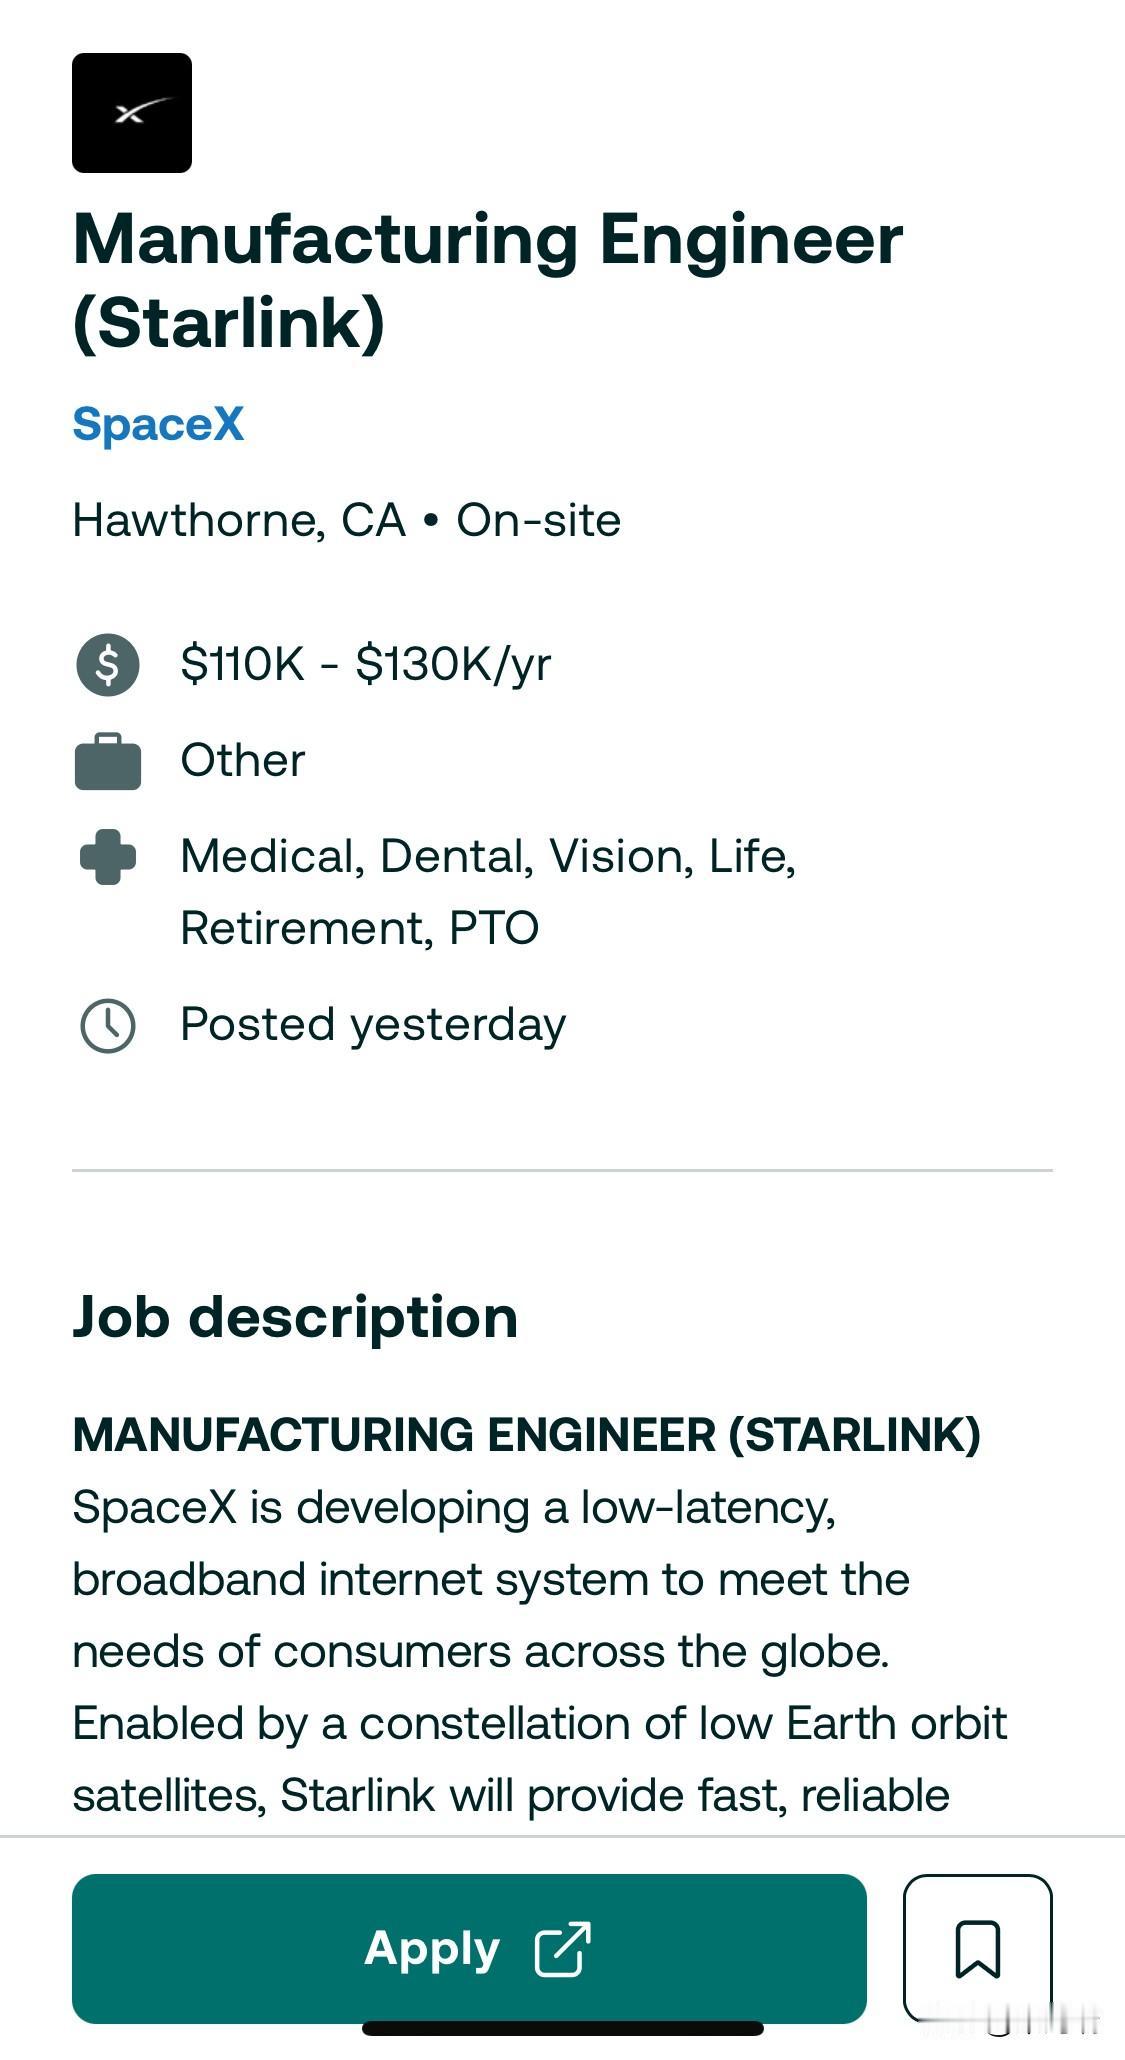Click the dollar sign salary icon
1125x2060 pixels.
click(x=108, y=664)
